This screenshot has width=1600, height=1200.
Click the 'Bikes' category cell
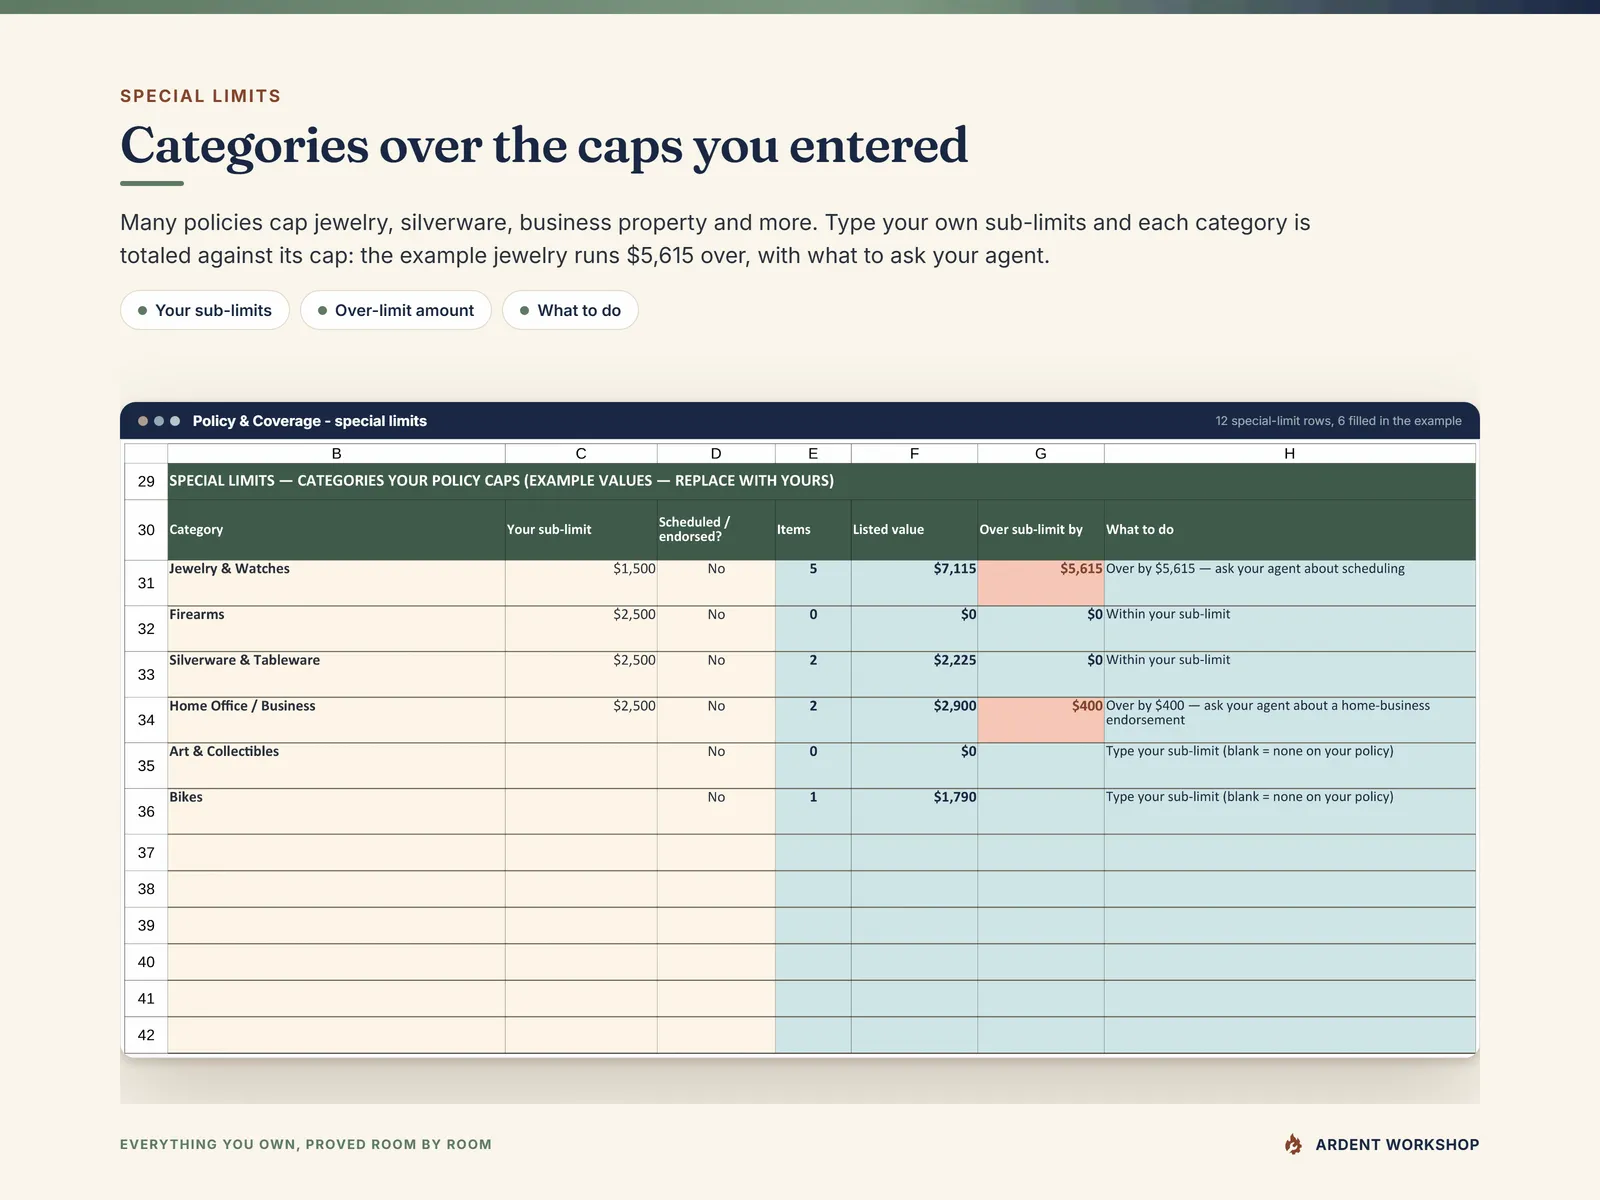pos(336,812)
